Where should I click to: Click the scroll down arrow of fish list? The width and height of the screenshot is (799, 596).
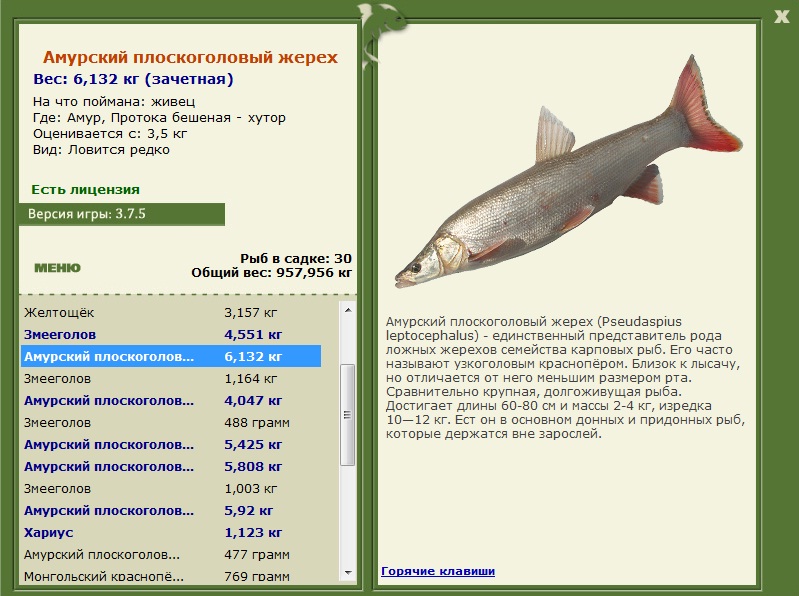348,573
